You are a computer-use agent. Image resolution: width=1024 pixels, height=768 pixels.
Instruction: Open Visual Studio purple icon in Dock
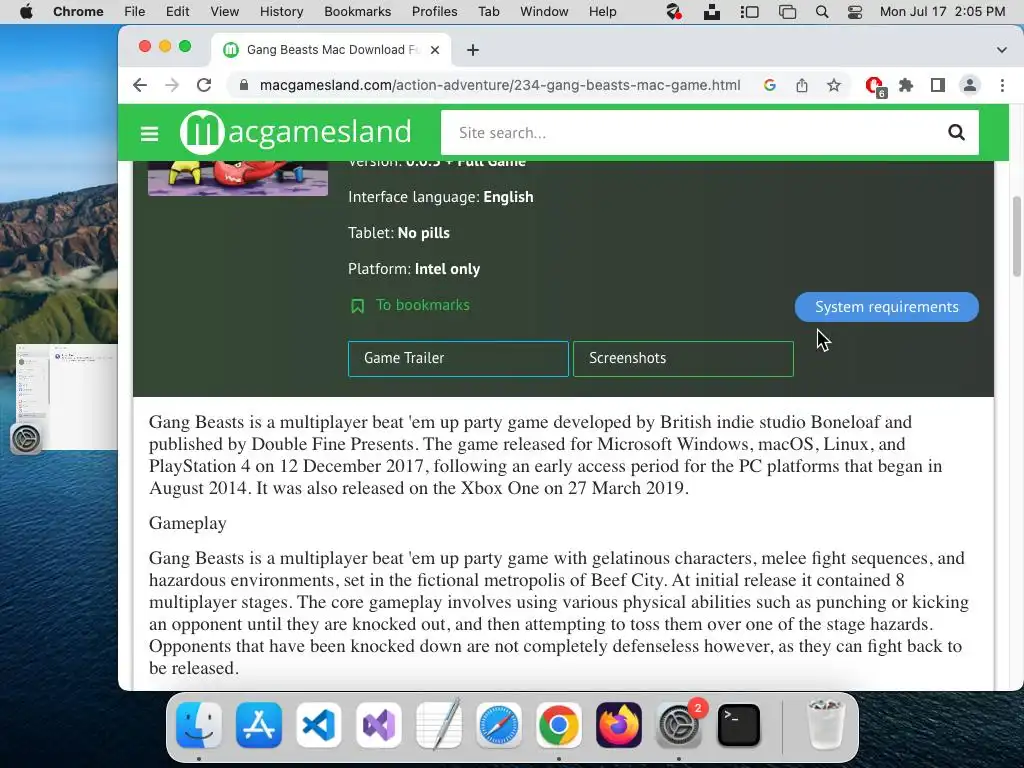pyautogui.click(x=379, y=725)
